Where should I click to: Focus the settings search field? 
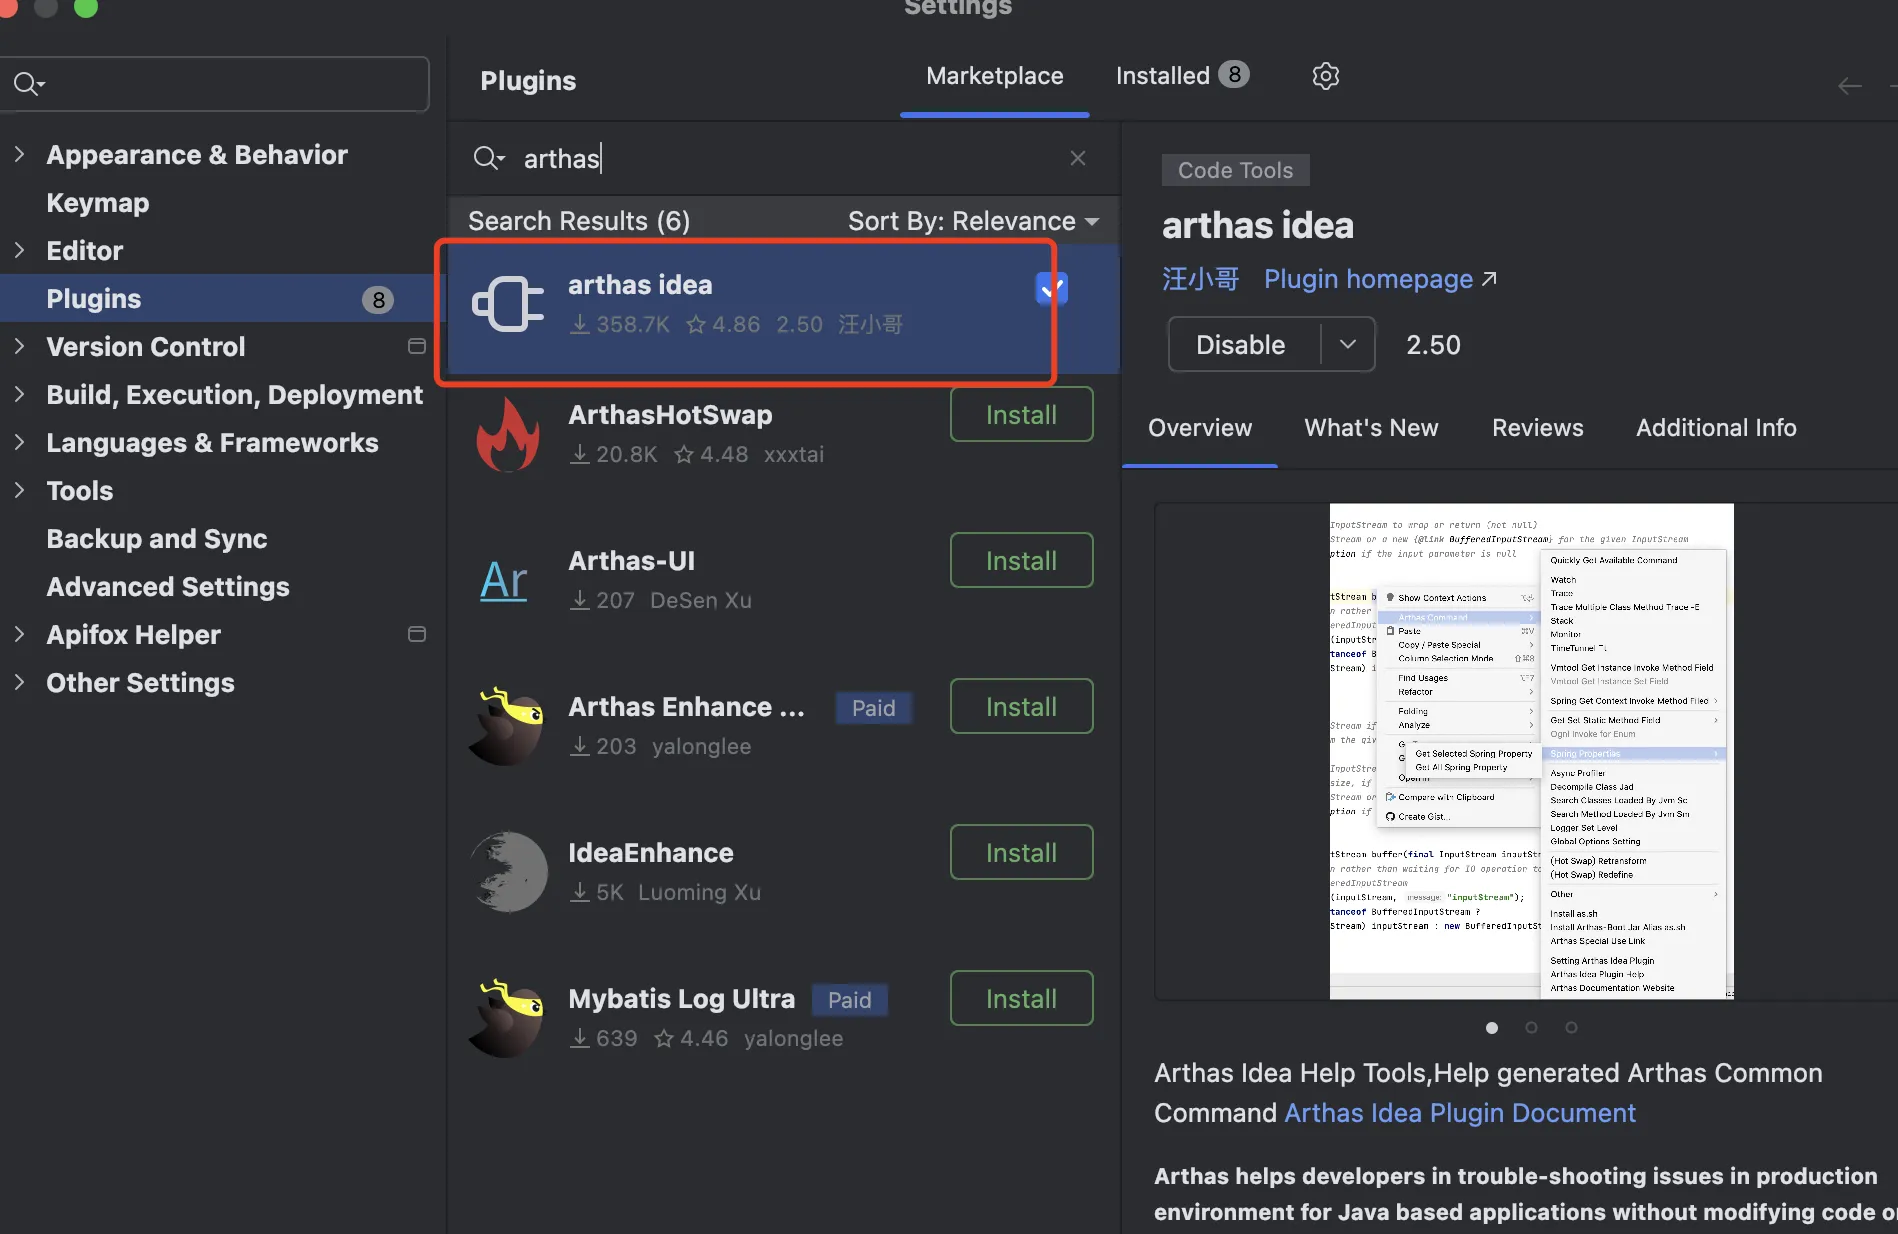click(215, 84)
